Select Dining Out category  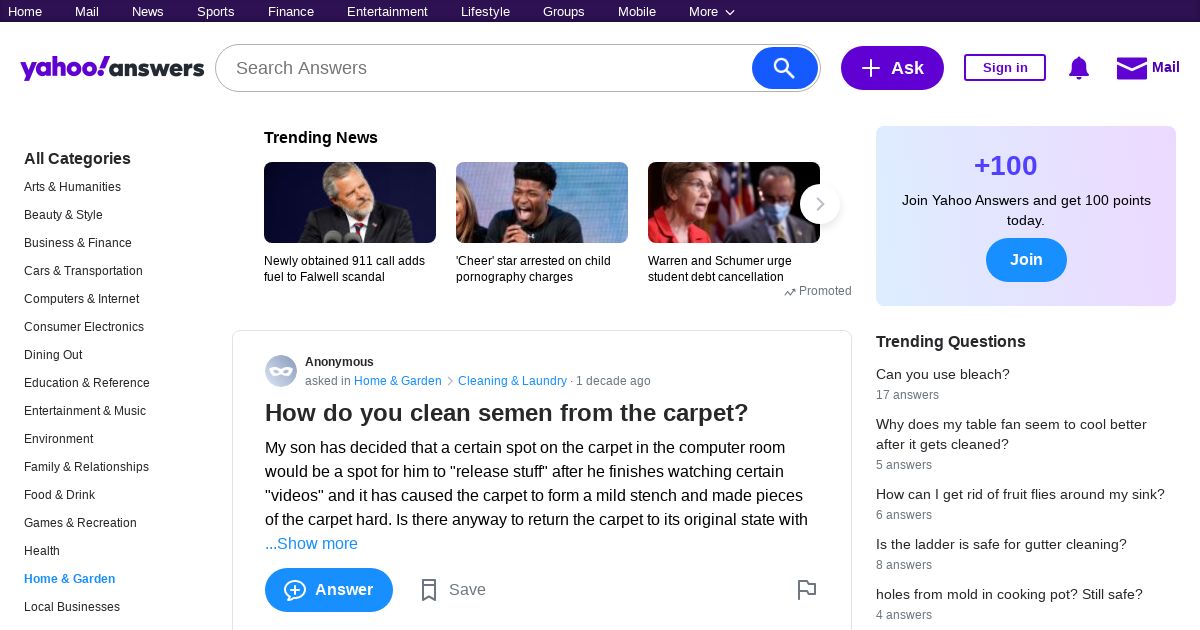coord(53,355)
